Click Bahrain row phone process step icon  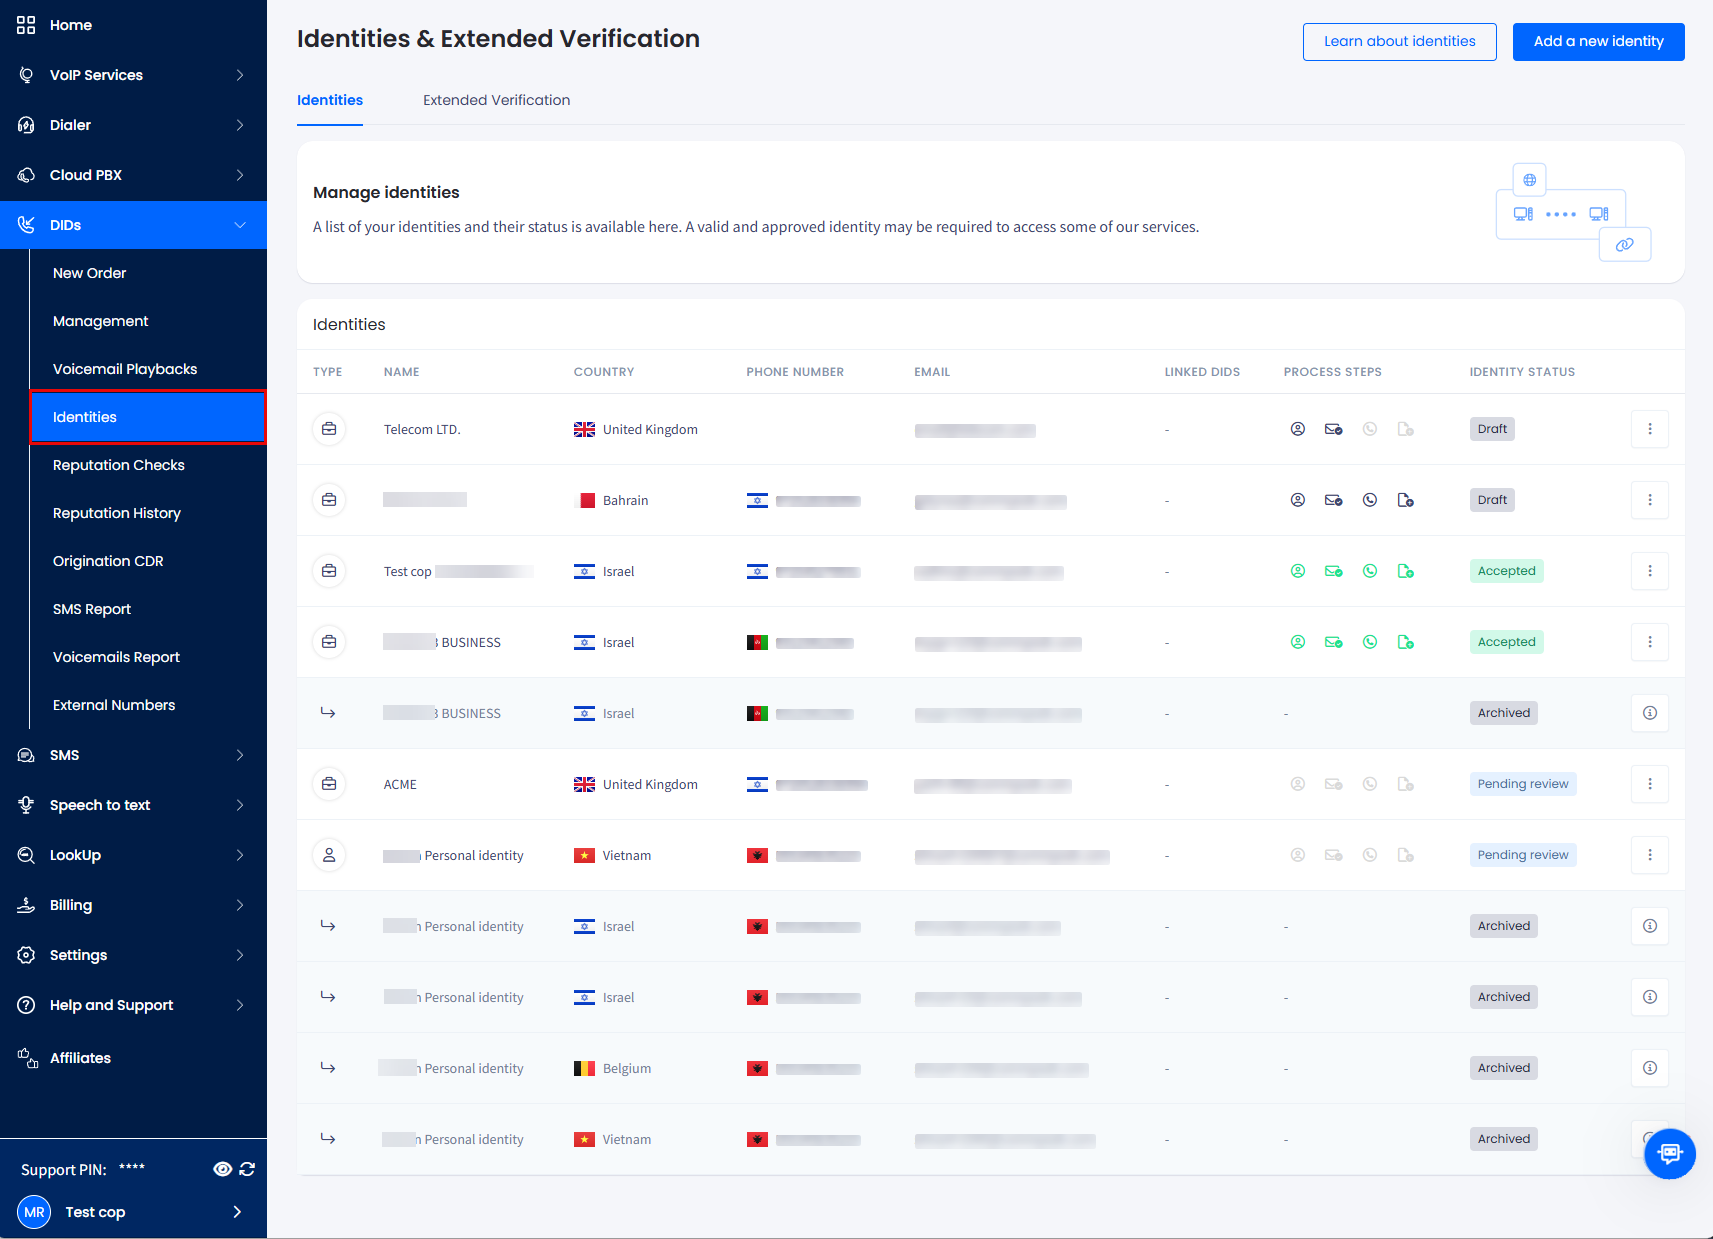click(x=1370, y=500)
